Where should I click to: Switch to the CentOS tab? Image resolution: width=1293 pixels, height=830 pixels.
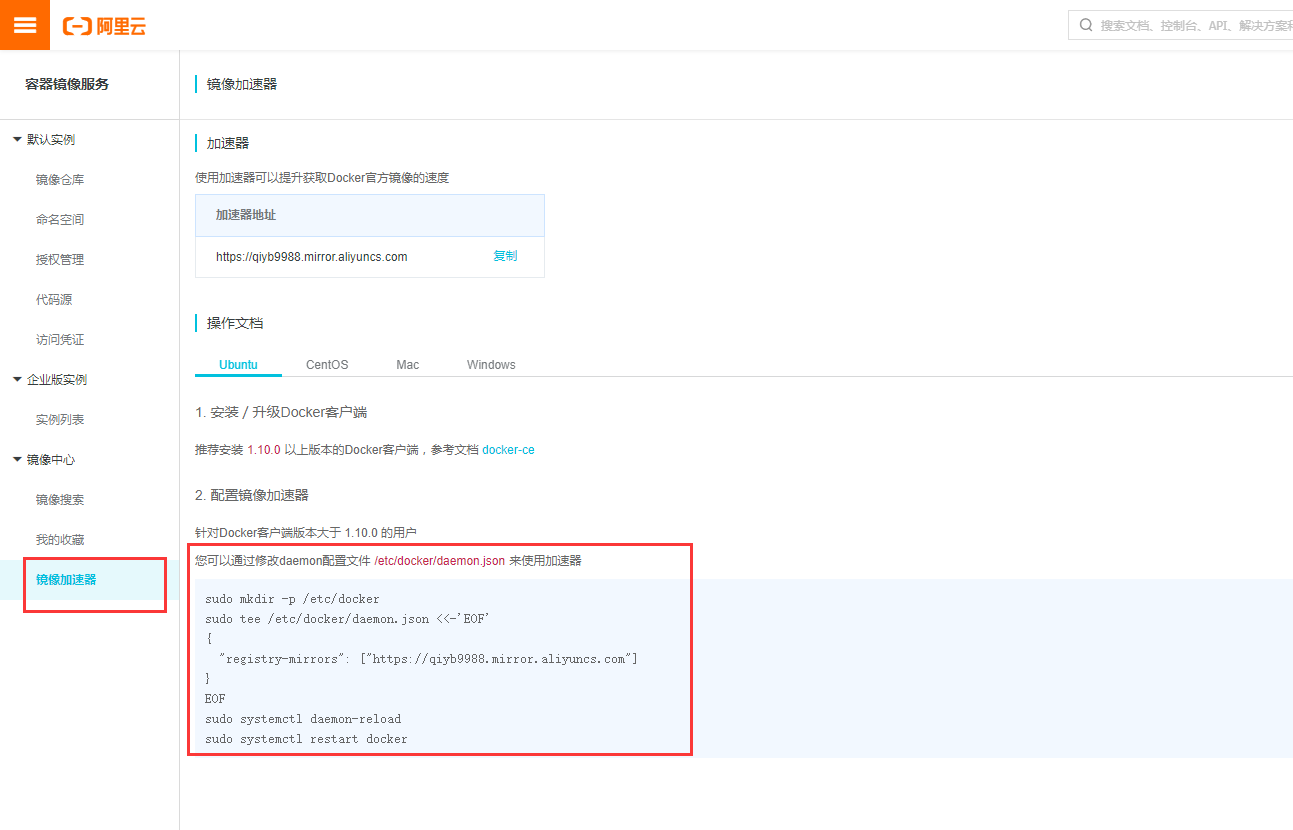[x=326, y=364]
